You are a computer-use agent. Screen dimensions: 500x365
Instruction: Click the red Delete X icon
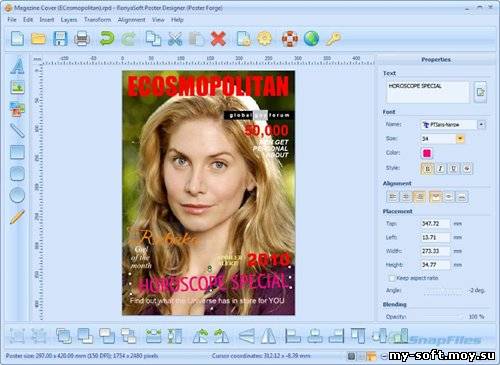(x=218, y=39)
